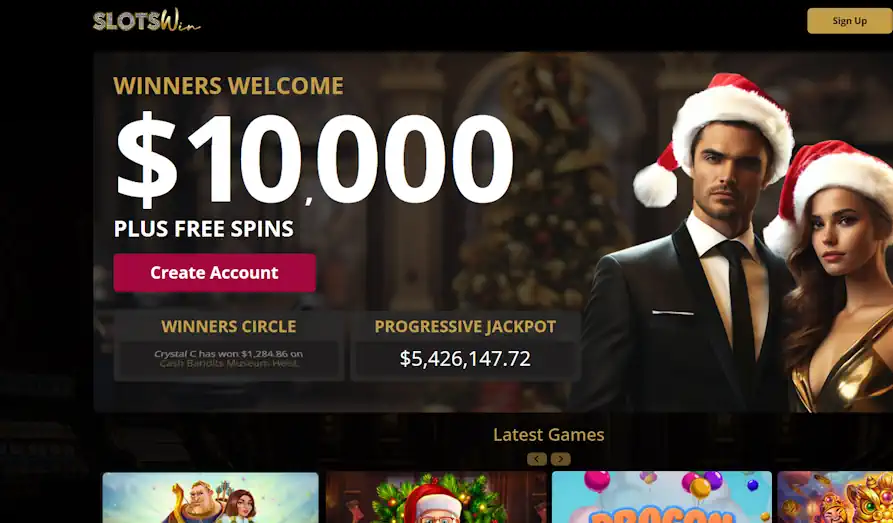Image resolution: width=893 pixels, height=523 pixels.
Task: Click the Latest Games section title
Action: click(x=548, y=435)
